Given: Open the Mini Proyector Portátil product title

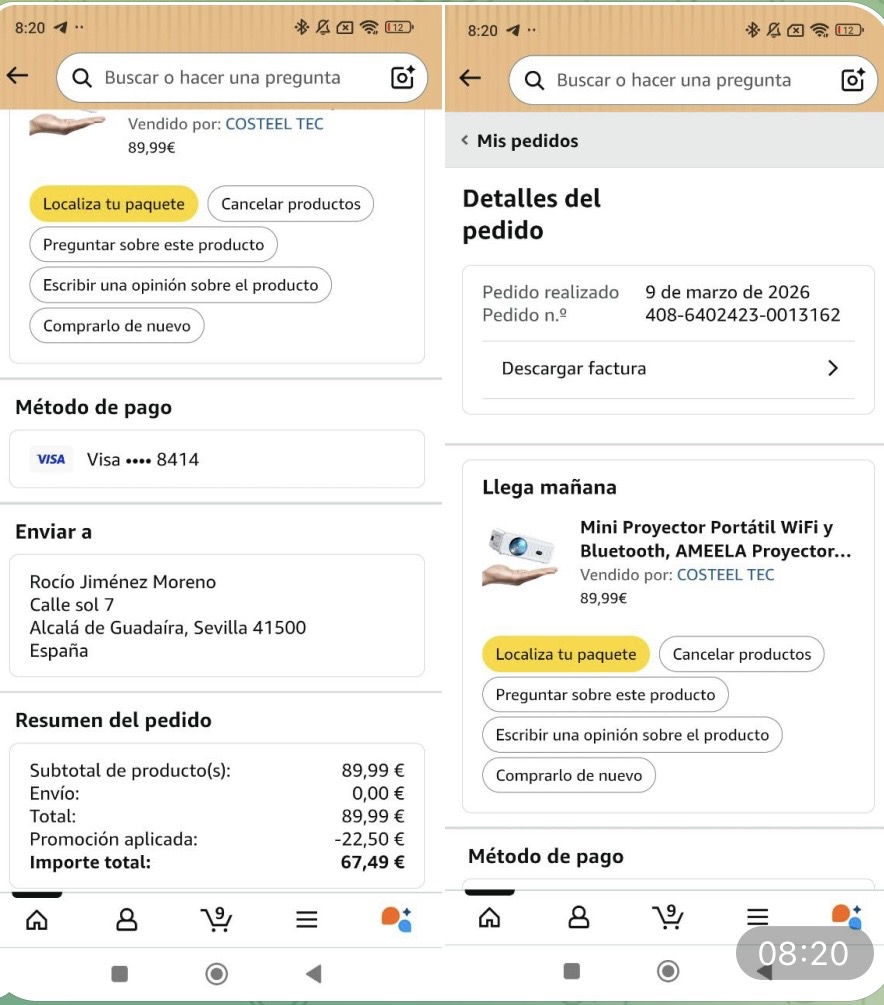Looking at the screenshot, I should (714, 539).
